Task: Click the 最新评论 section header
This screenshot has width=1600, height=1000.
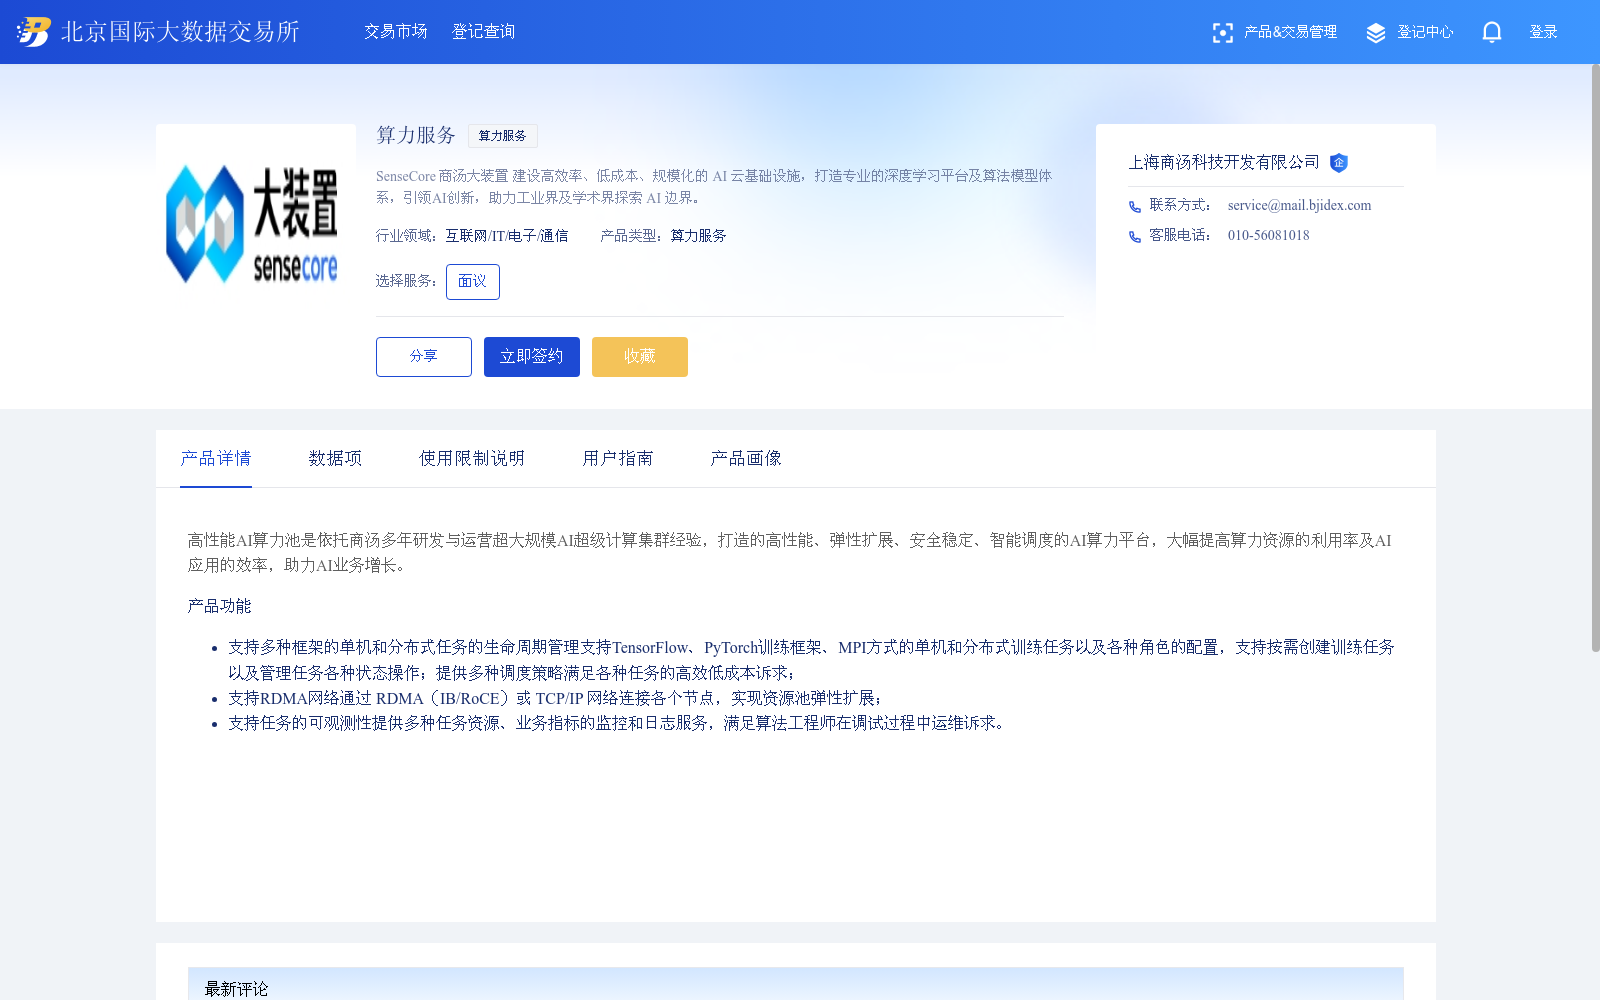Action: point(796,984)
